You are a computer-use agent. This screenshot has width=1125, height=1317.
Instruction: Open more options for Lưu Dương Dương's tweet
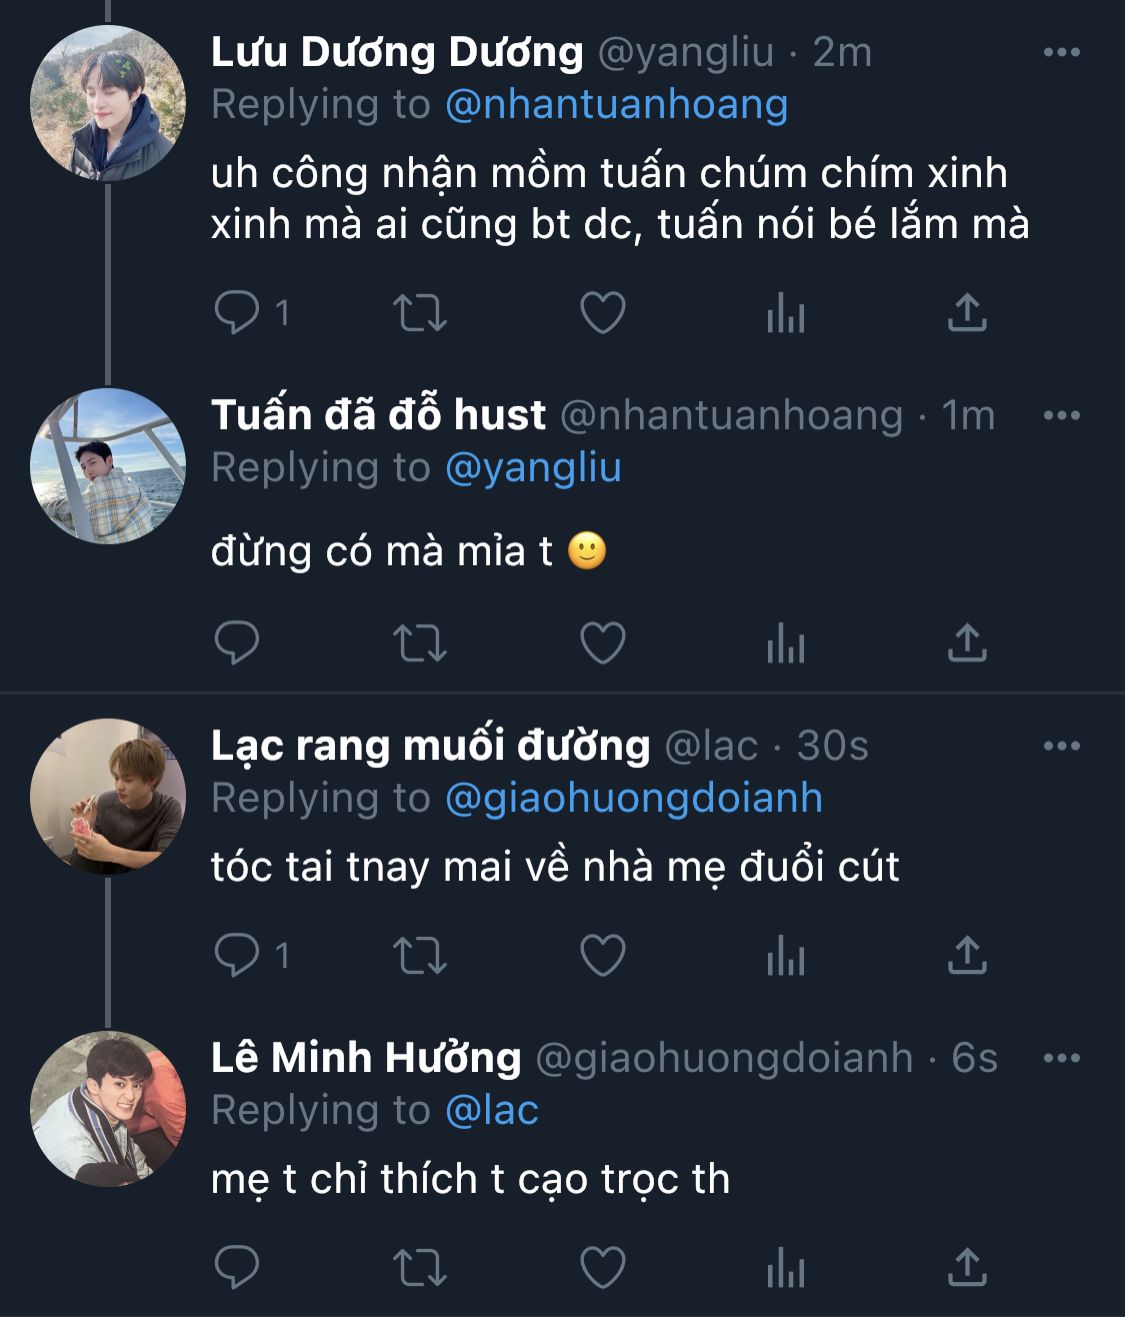(1061, 52)
